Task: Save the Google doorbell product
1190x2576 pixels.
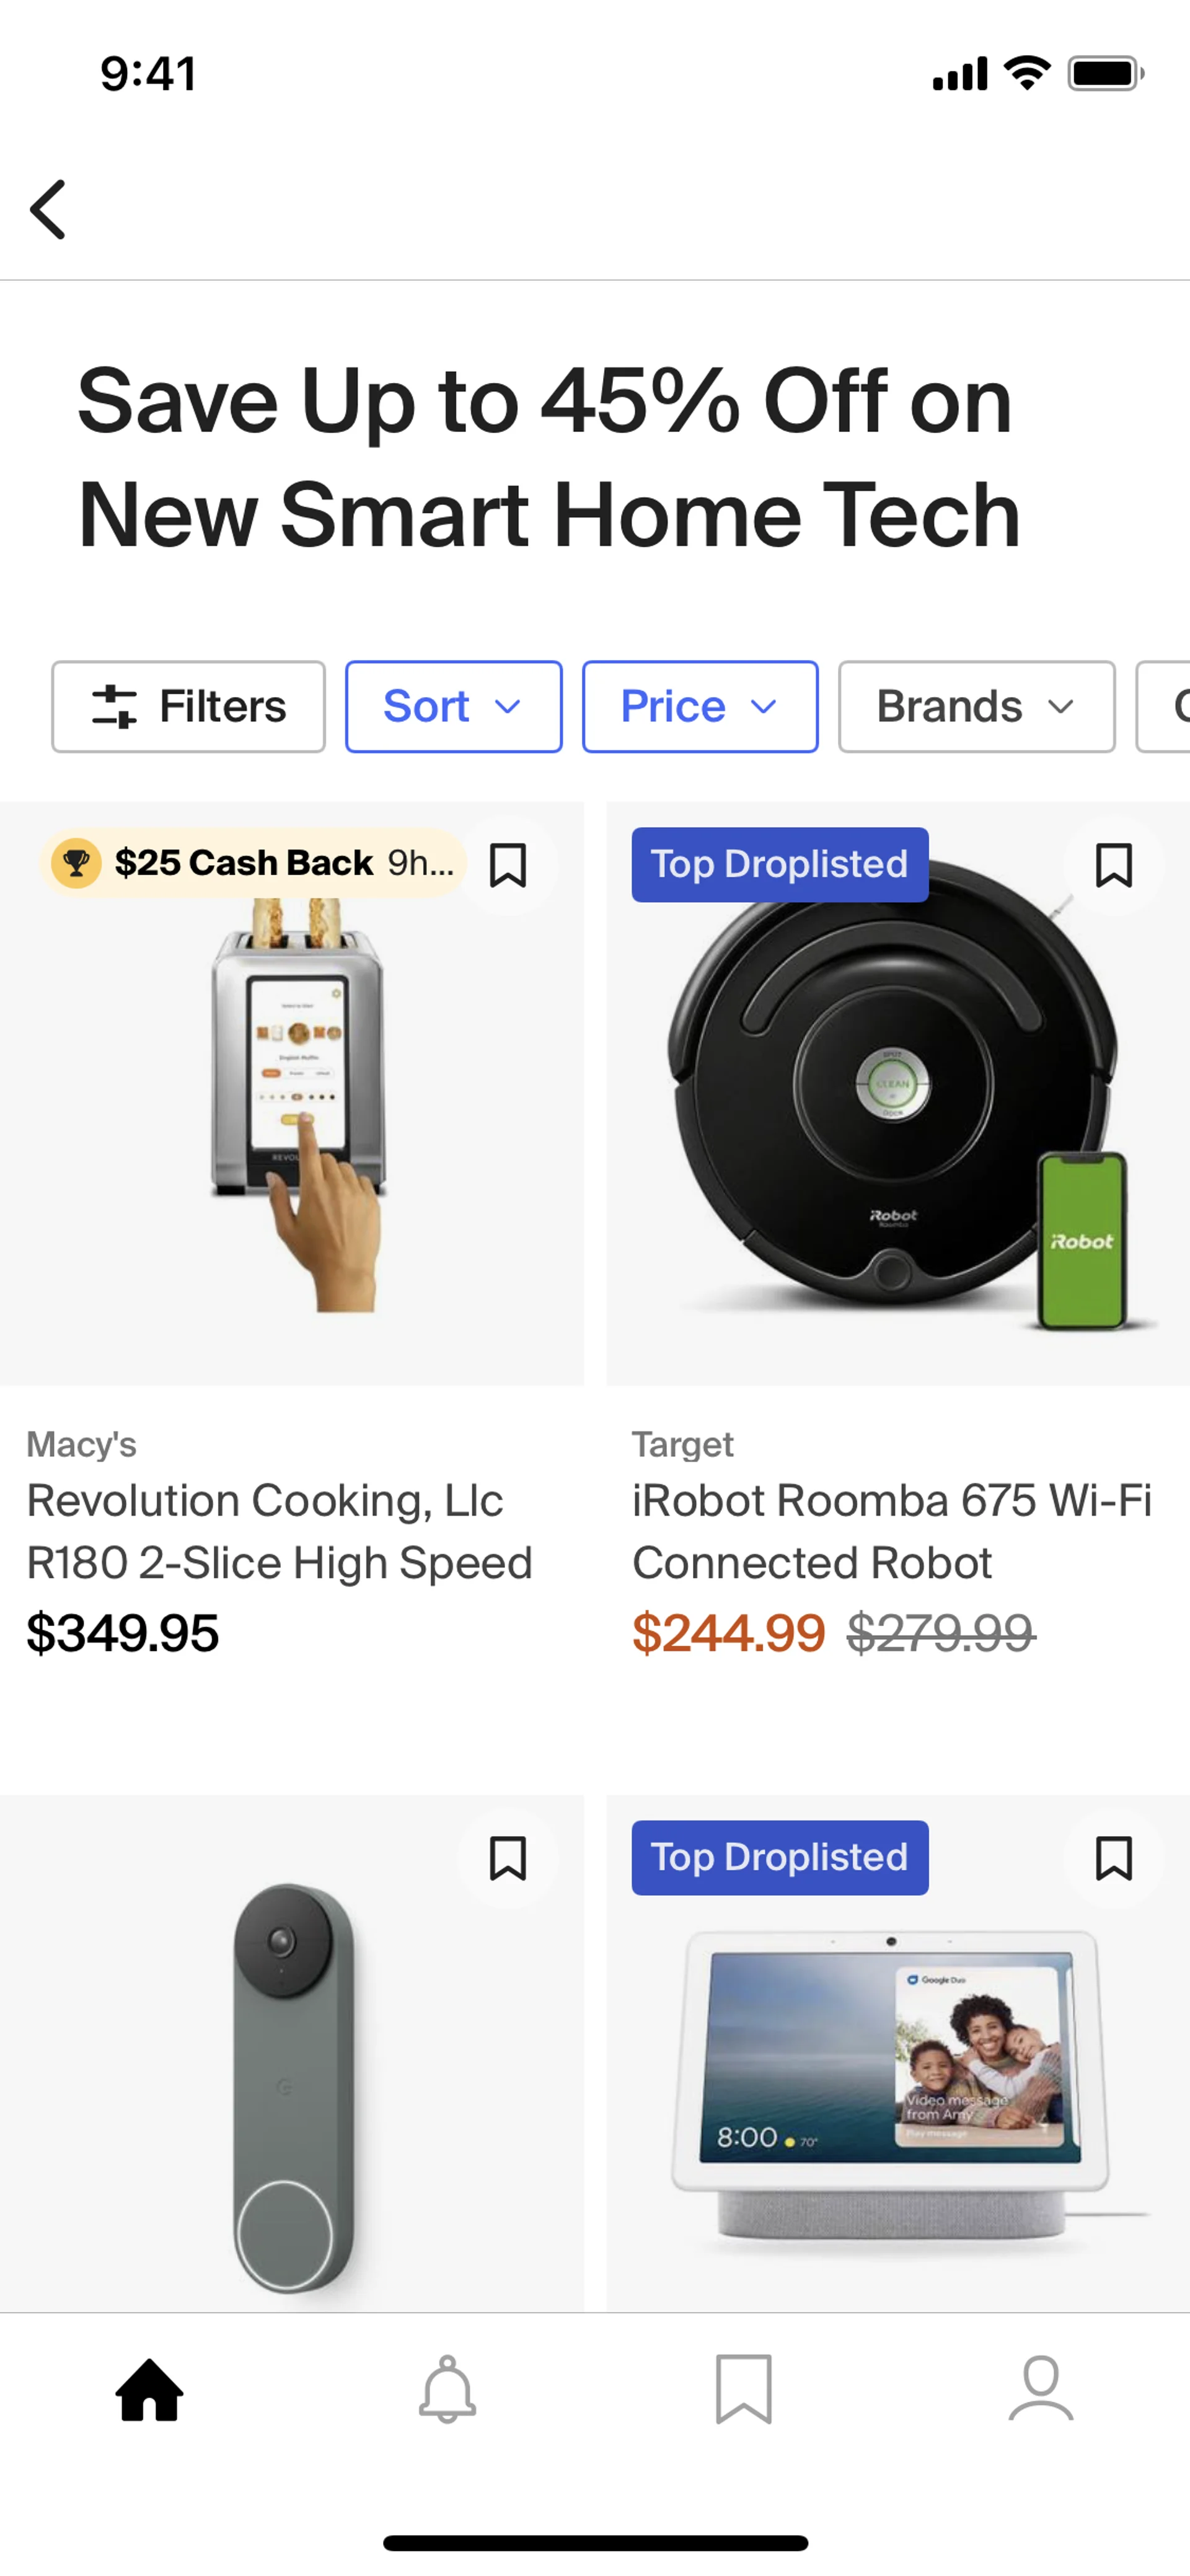Action: pos(507,1858)
